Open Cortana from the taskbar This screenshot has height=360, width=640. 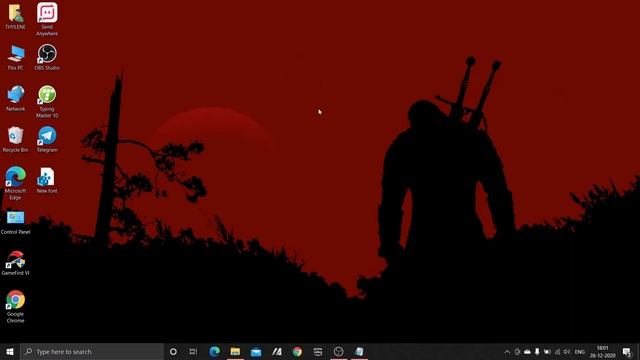[x=173, y=351]
